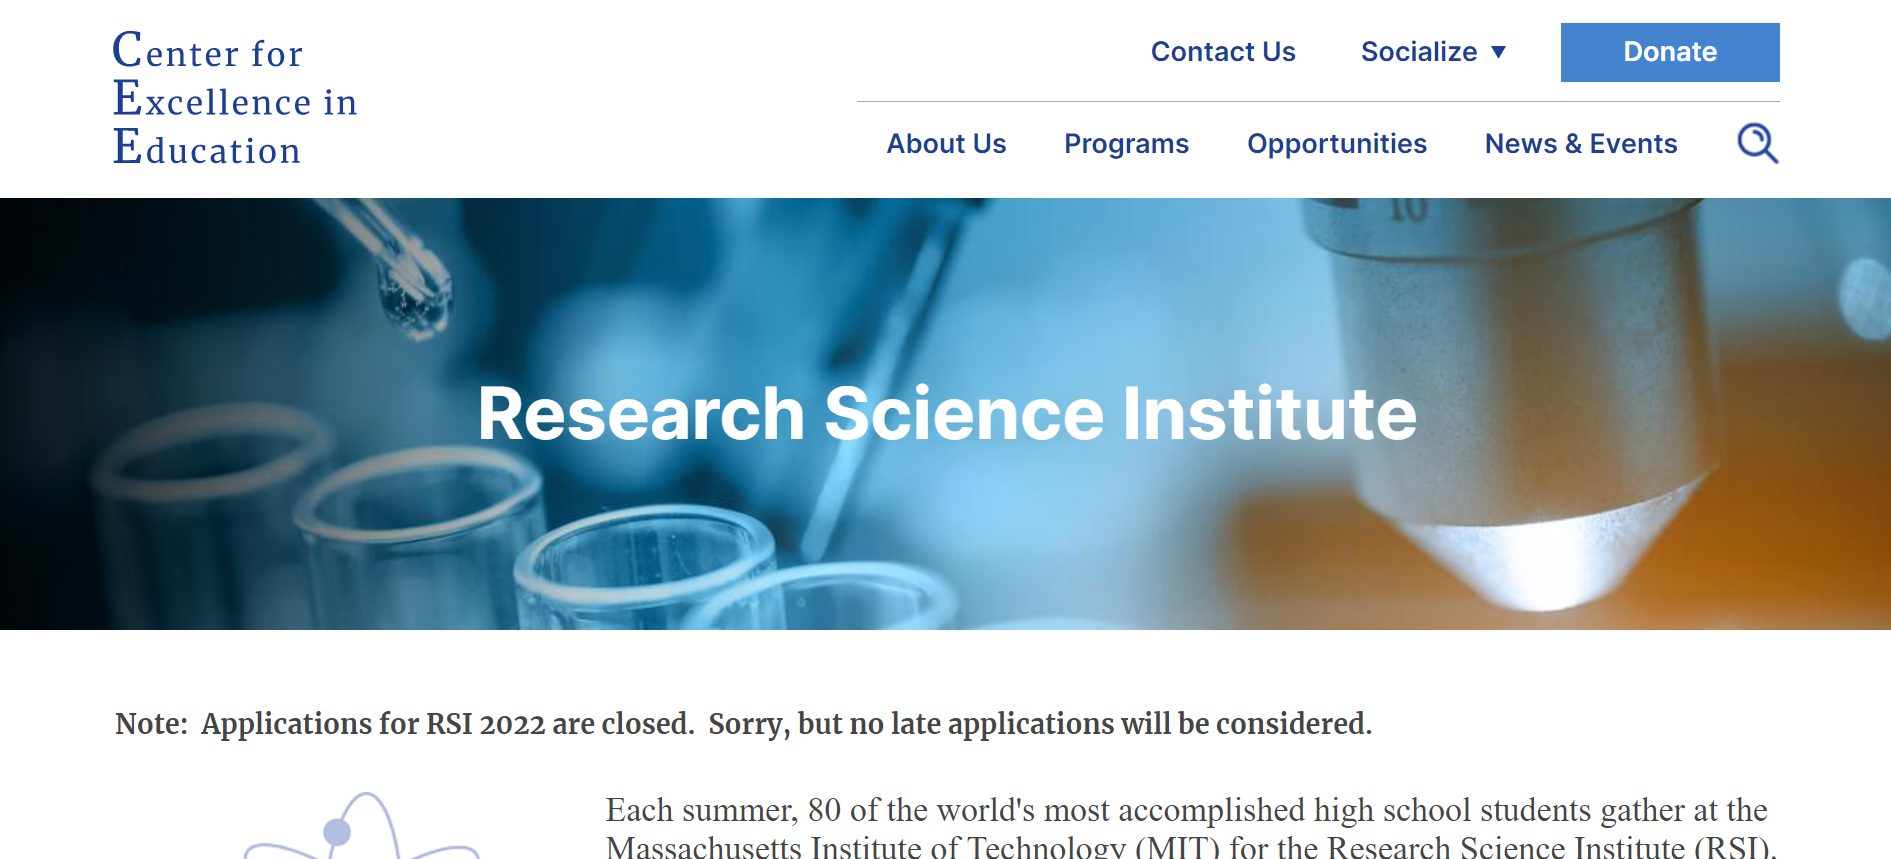Click the Research Science Institute banner heading
The height and width of the screenshot is (859, 1891).
(946, 414)
